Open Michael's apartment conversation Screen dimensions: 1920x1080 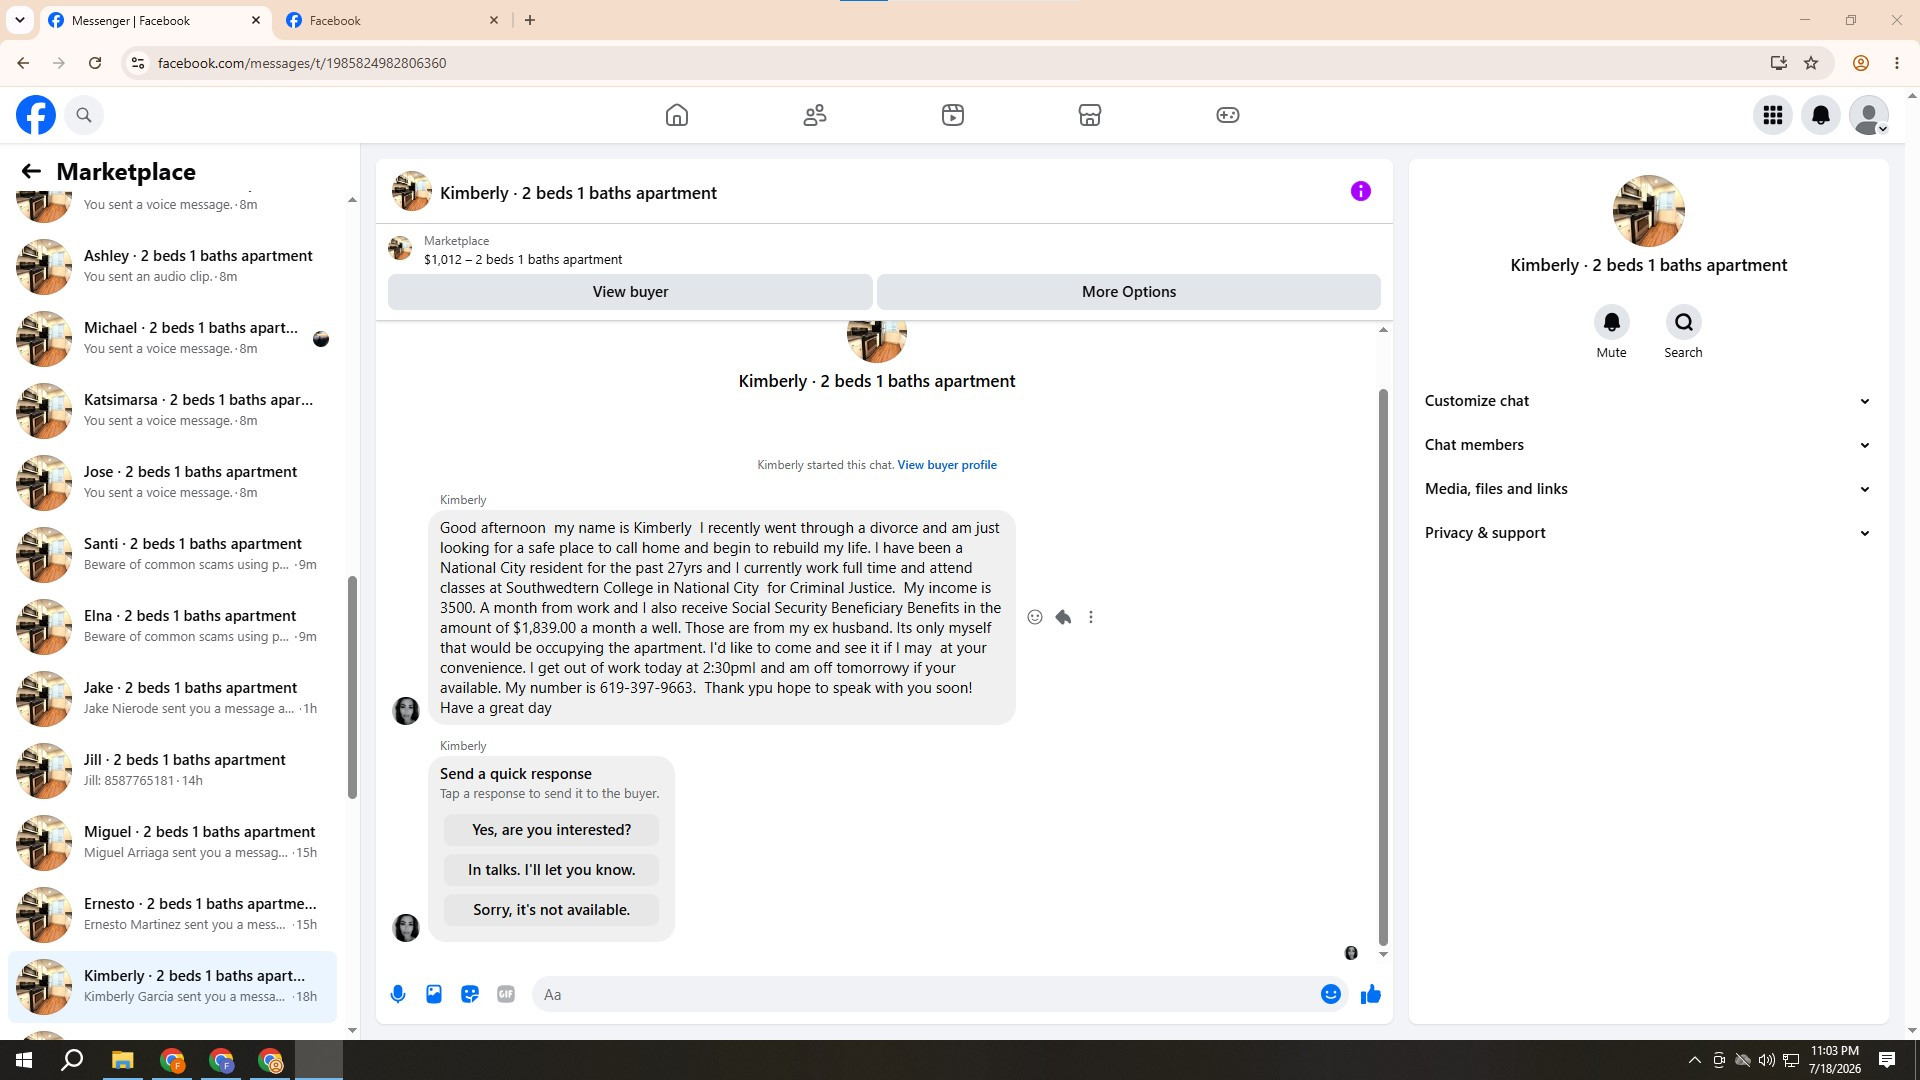pyautogui.click(x=172, y=338)
